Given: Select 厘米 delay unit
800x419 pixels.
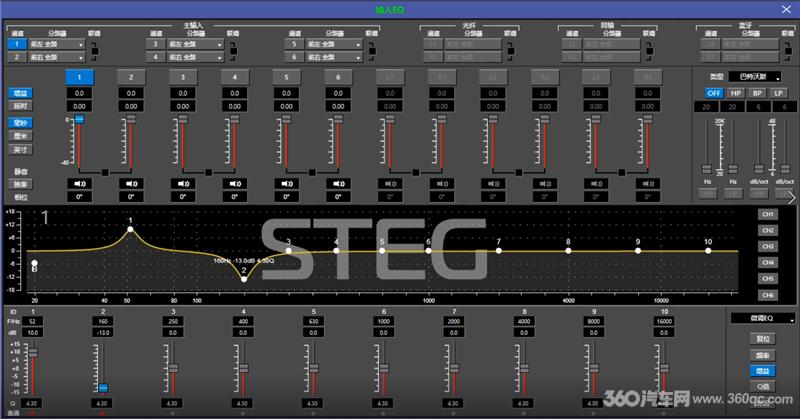Looking at the screenshot, I should [x=20, y=136].
